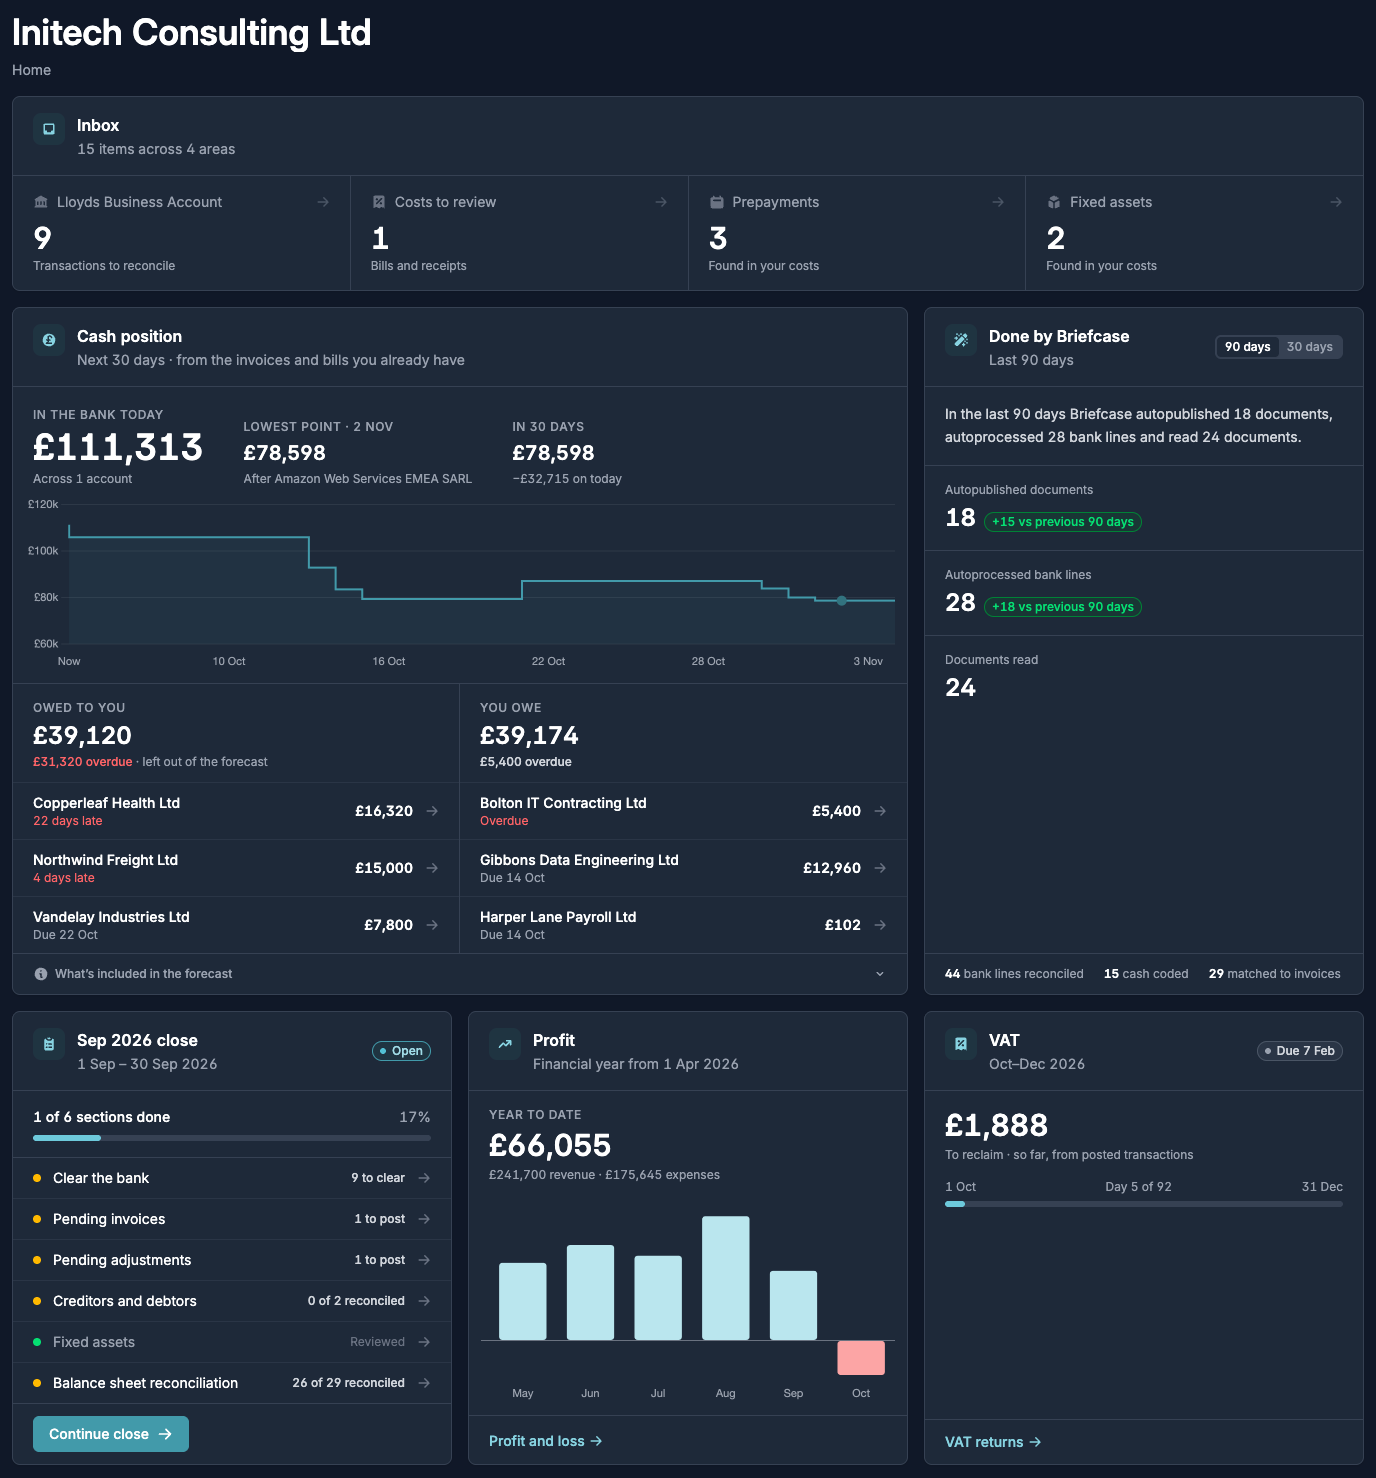Open Costs to review via its arrow
This screenshot has height=1478, width=1376.
point(661,202)
